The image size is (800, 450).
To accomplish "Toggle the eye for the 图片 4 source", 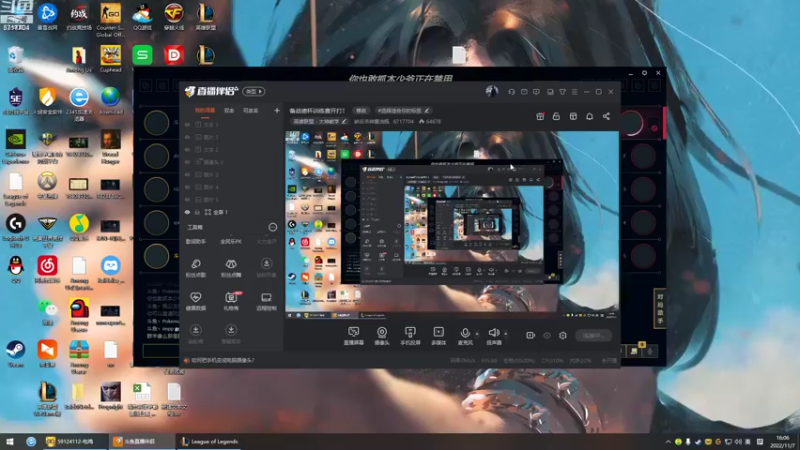I will [187, 187].
